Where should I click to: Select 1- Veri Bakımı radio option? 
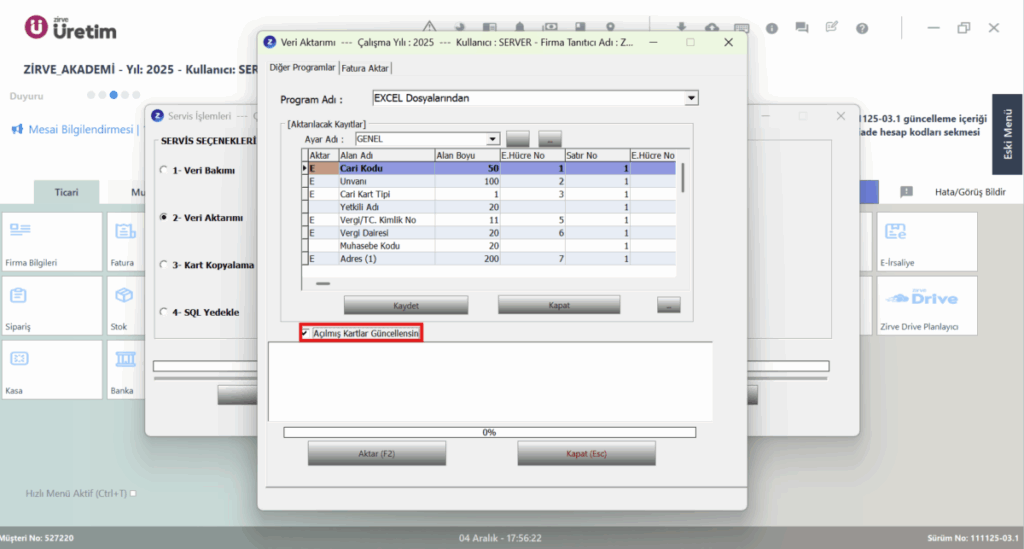[163, 170]
